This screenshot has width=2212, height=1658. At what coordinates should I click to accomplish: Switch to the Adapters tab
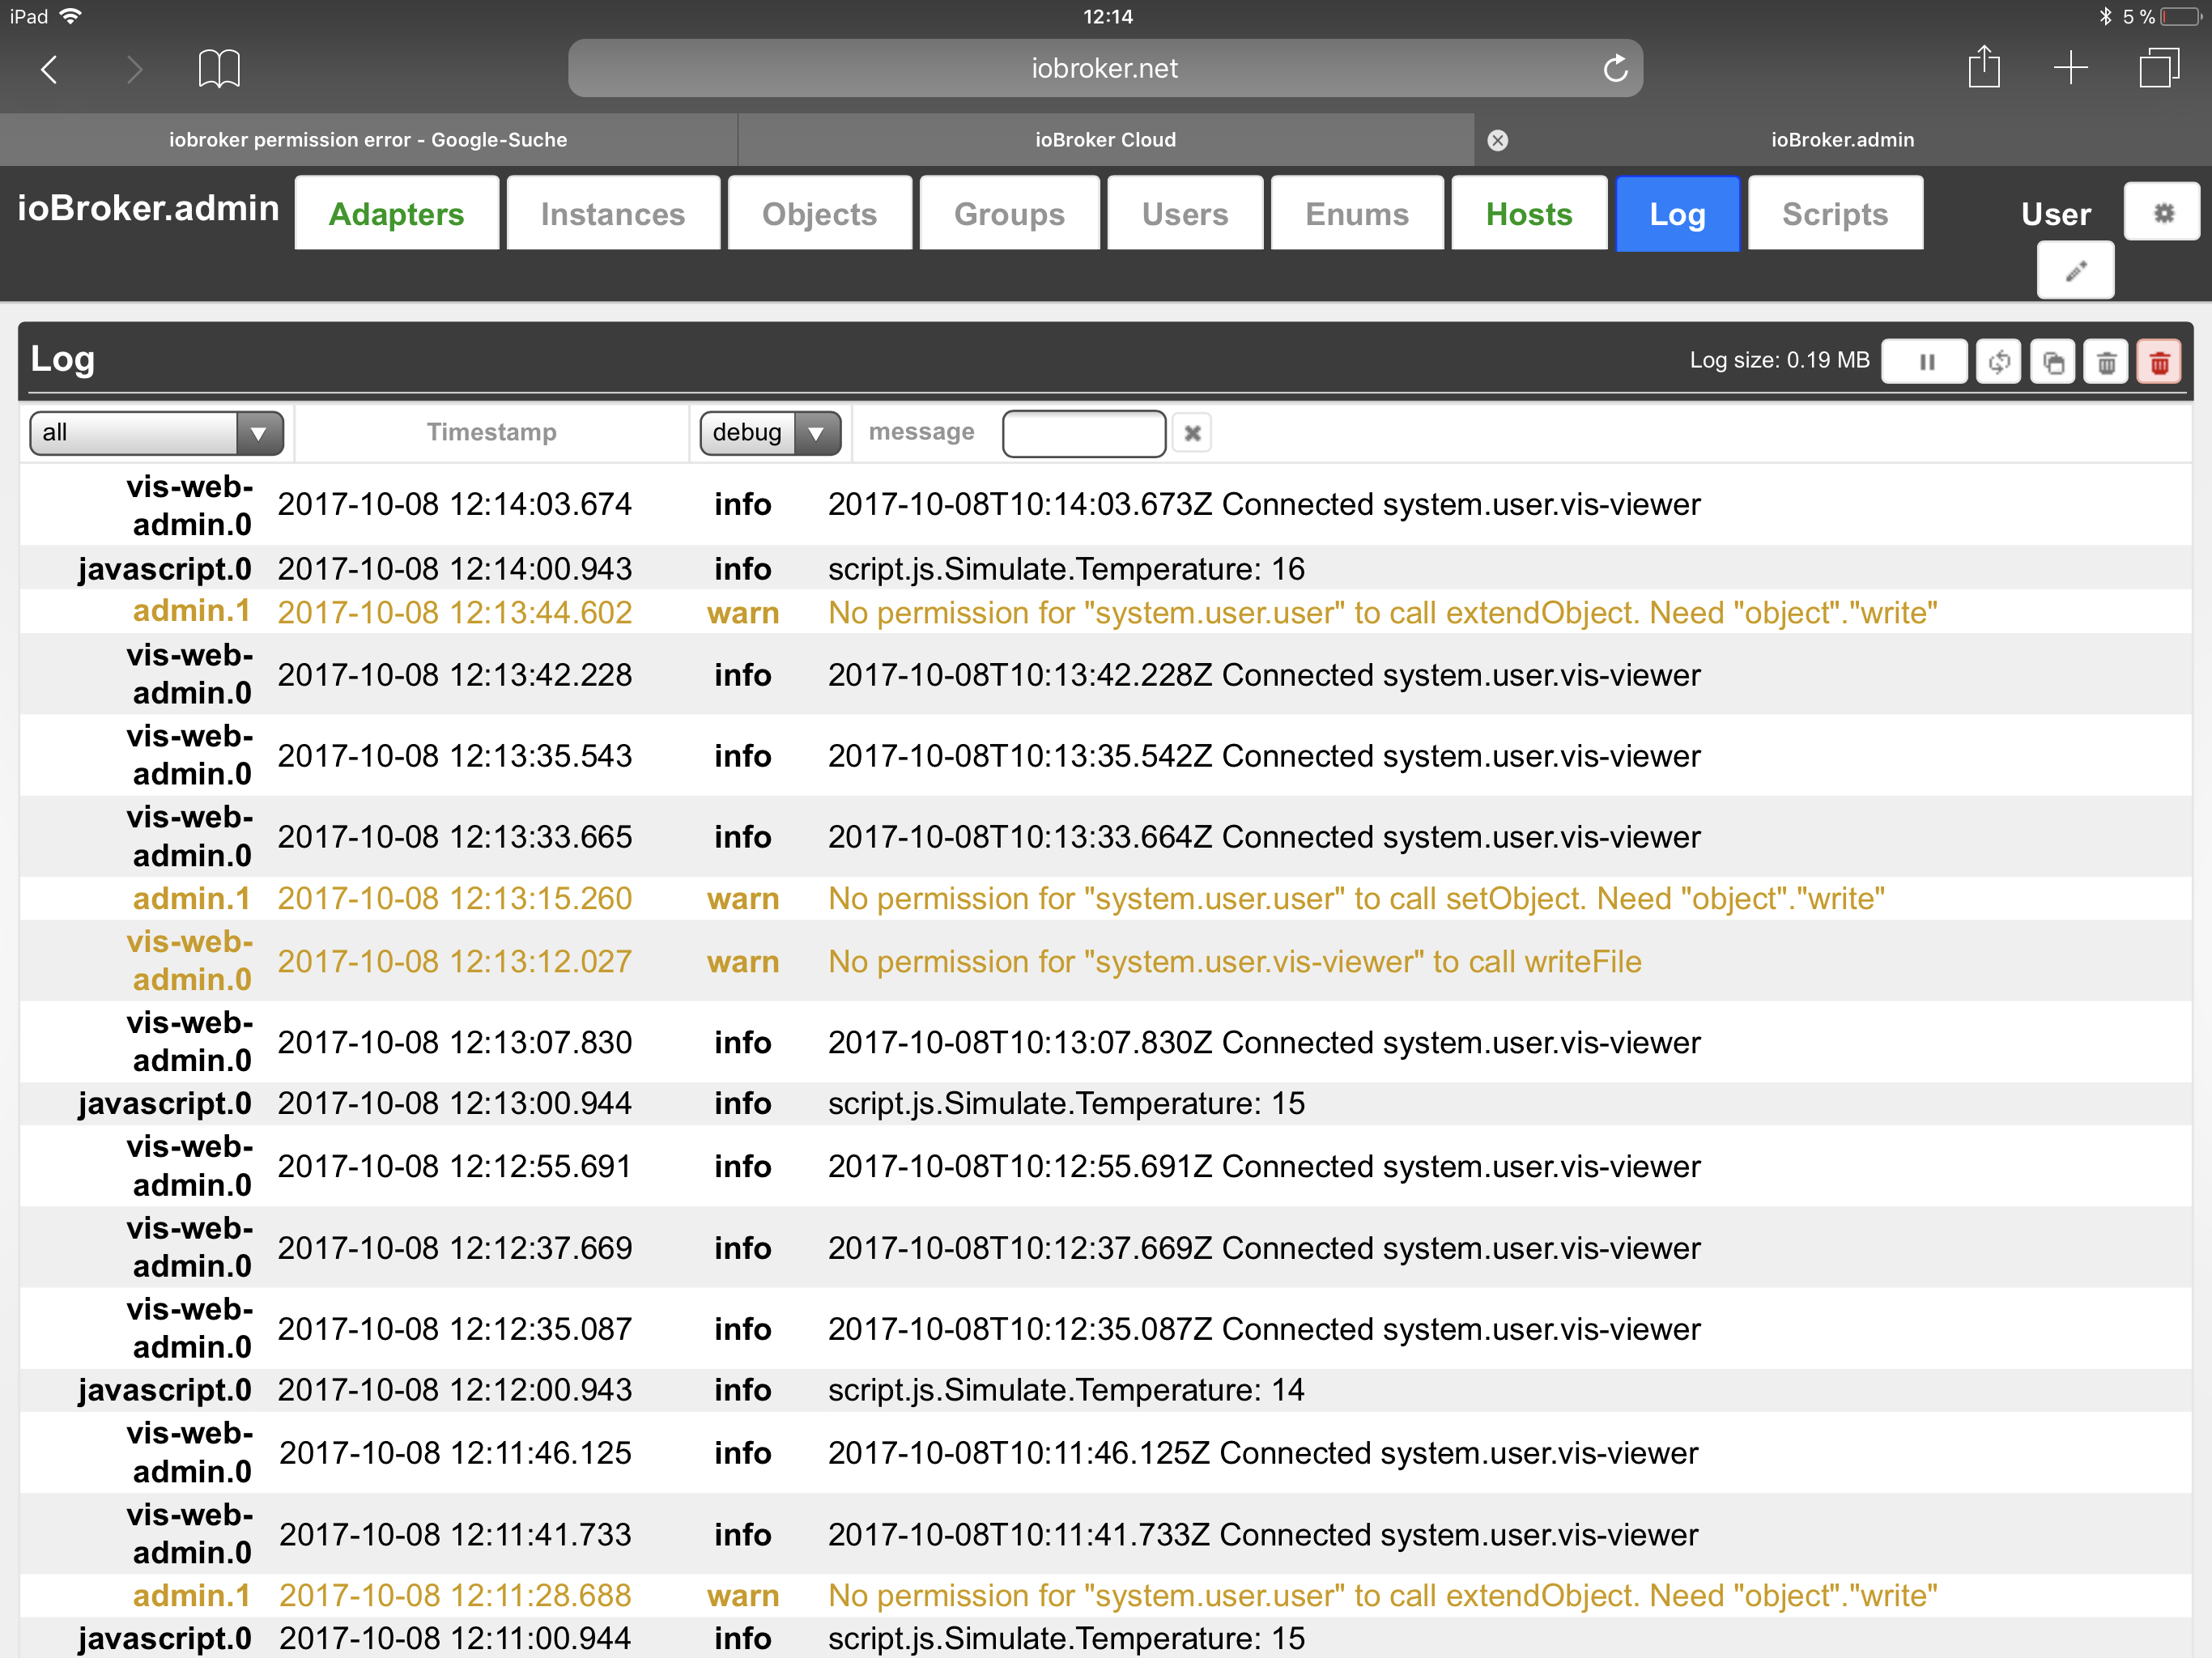[x=397, y=213]
